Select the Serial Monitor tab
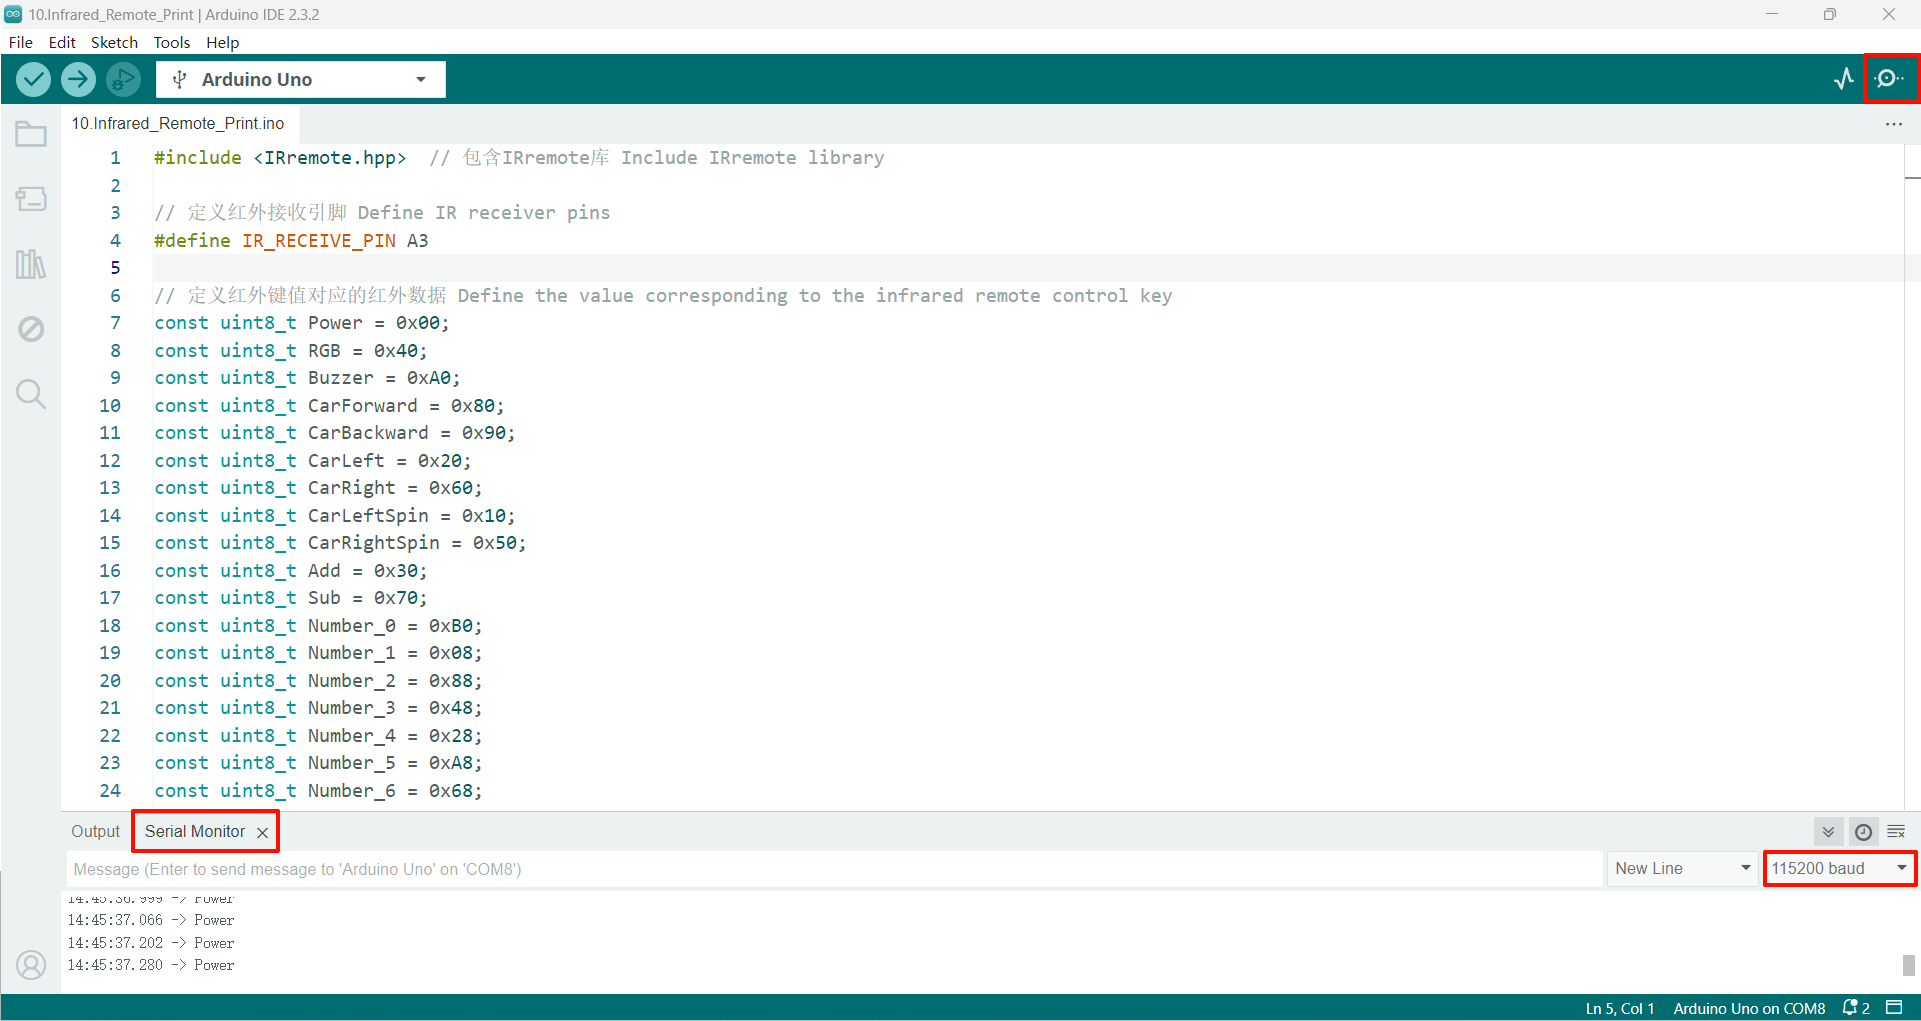 [x=195, y=832]
